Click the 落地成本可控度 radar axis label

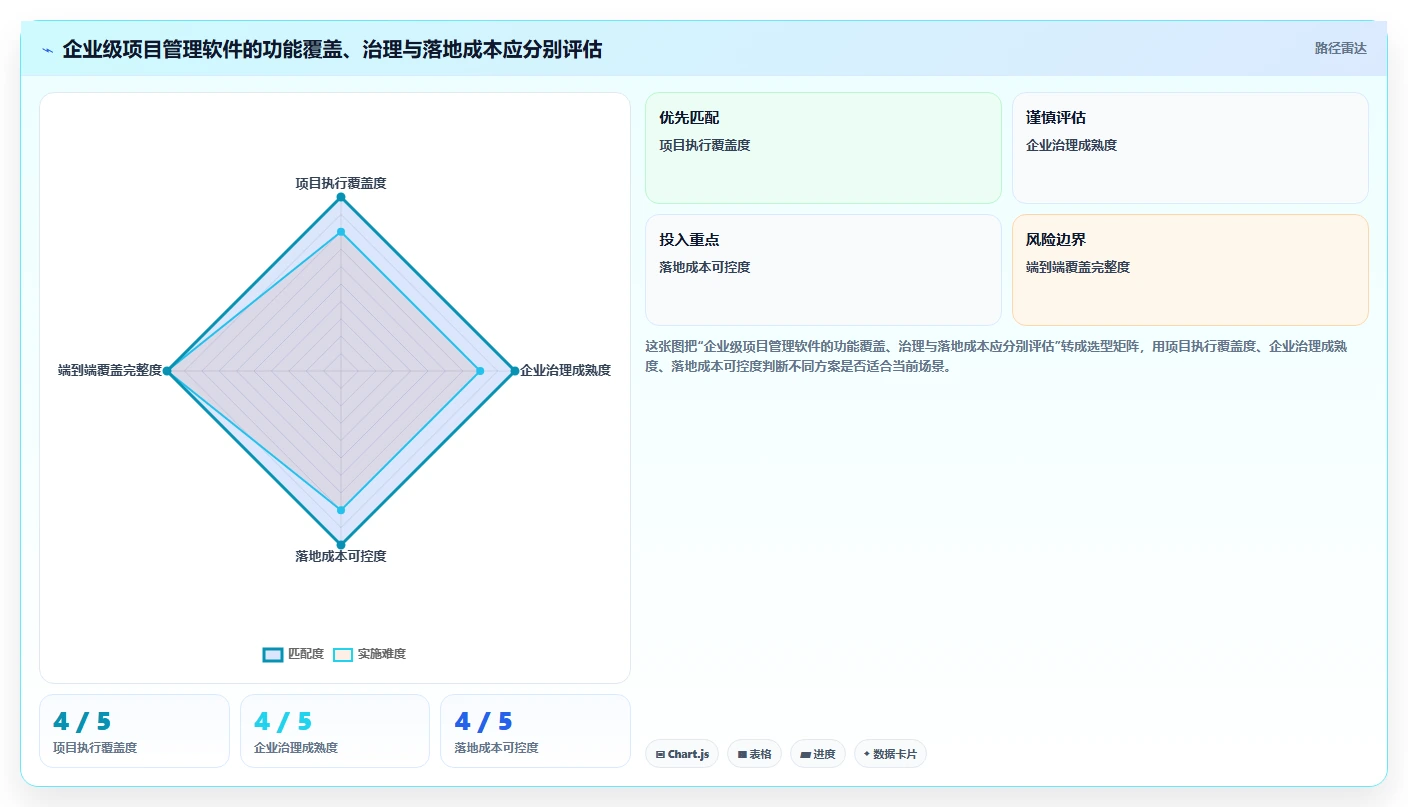pyautogui.click(x=341, y=556)
